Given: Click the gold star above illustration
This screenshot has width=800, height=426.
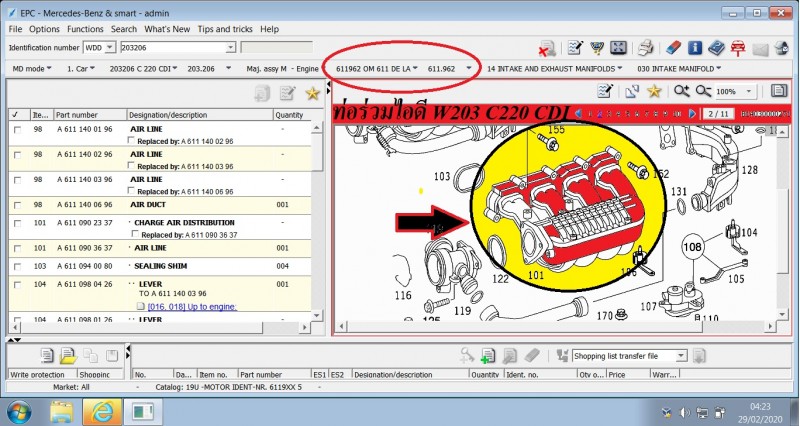Looking at the screenshot, I should [654, 91].
